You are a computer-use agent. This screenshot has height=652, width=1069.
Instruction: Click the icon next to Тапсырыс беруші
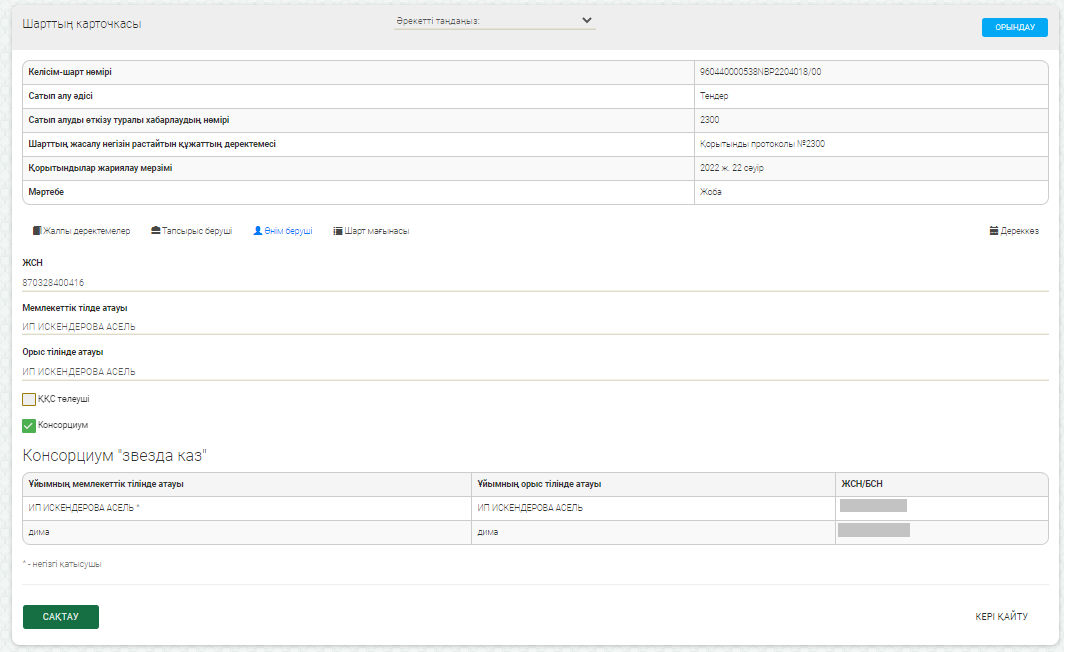click(156, 231)
